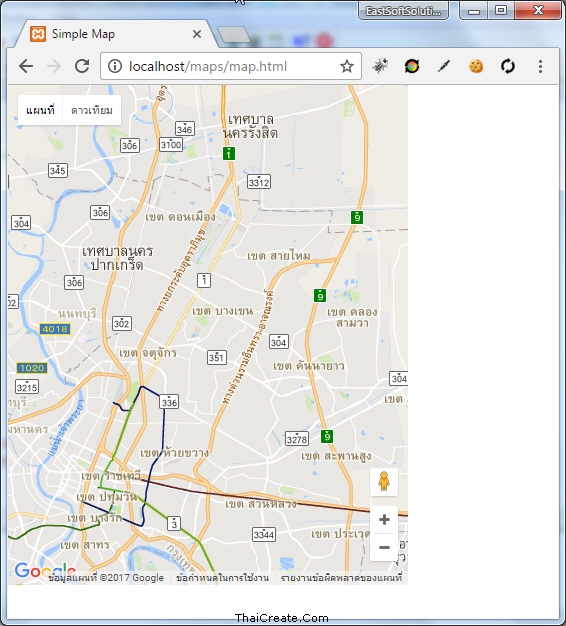
Task: Open the Google logo link on map
Action: (45, 570)
